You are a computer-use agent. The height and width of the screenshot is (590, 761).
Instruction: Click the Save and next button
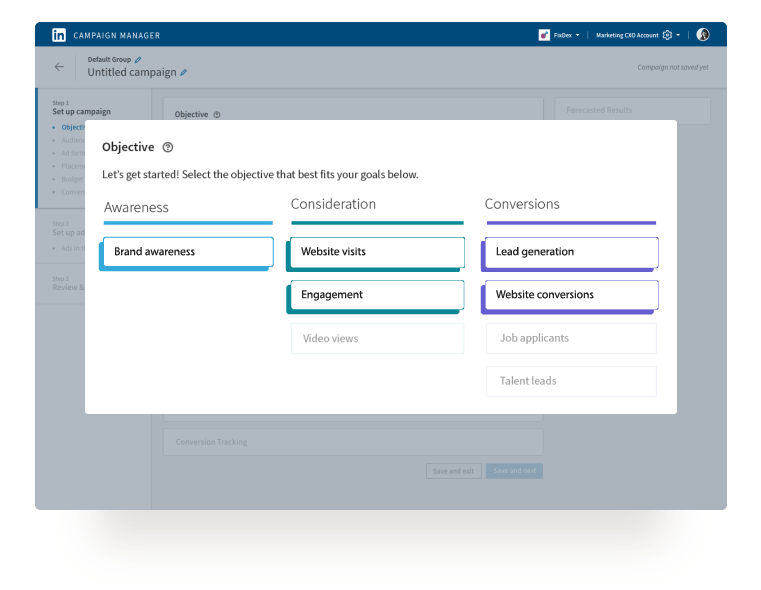click(514, 470)
